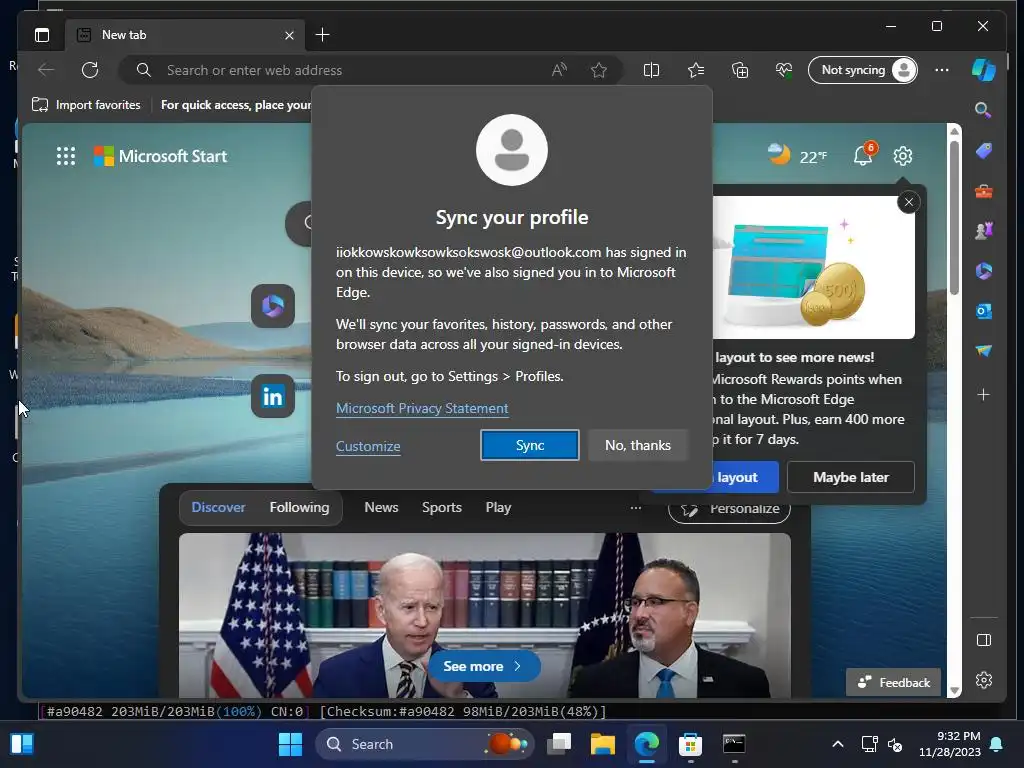Open Browser essentials heart icon

[784, 70]
